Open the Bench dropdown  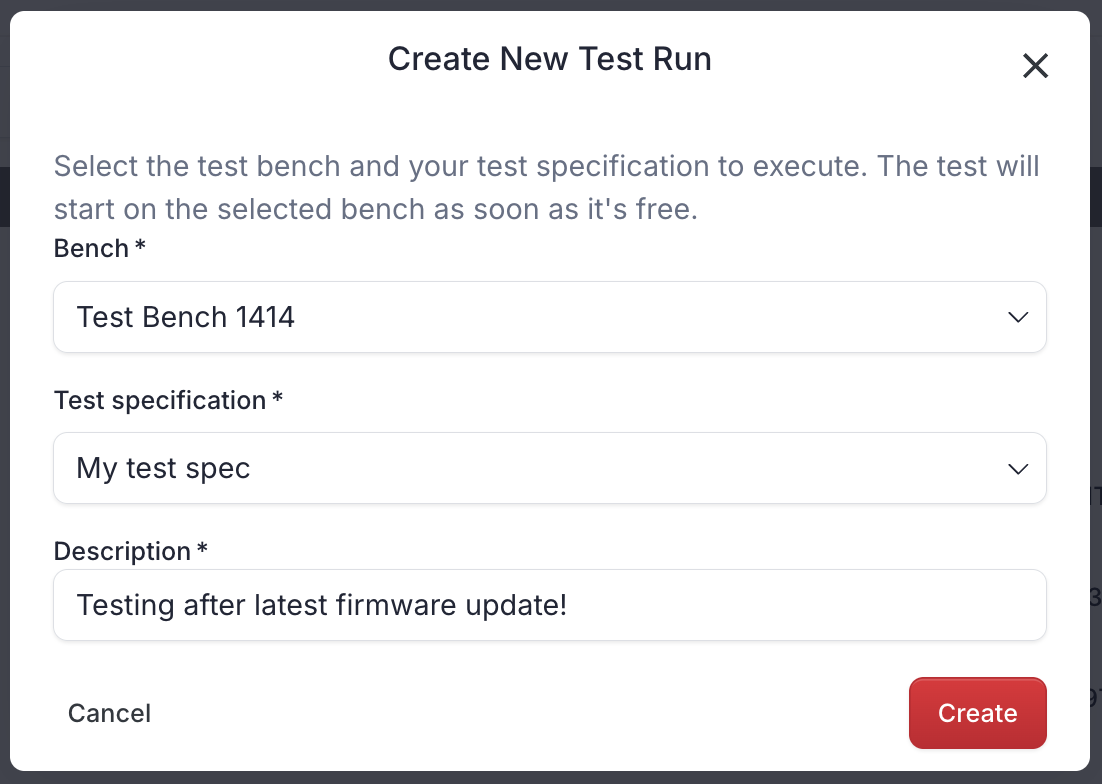(x=549, y=317)
